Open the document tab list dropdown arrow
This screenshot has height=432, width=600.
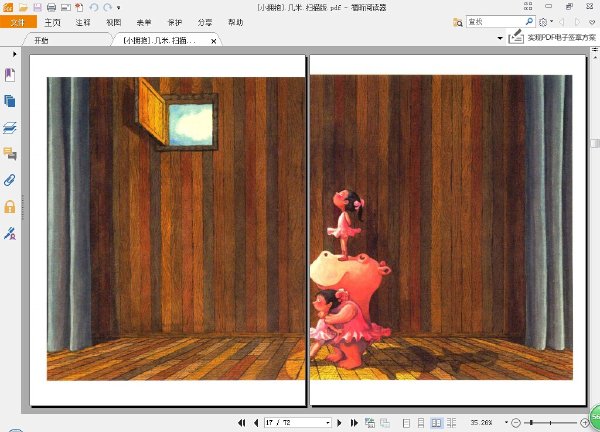click(500, 38)
